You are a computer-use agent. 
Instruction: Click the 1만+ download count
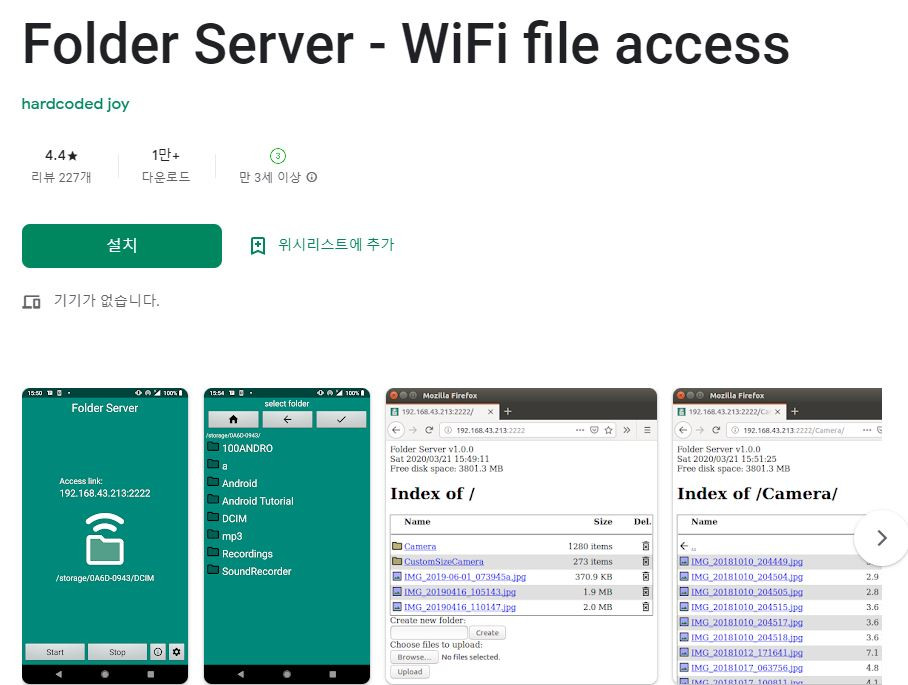coord(166,155)
